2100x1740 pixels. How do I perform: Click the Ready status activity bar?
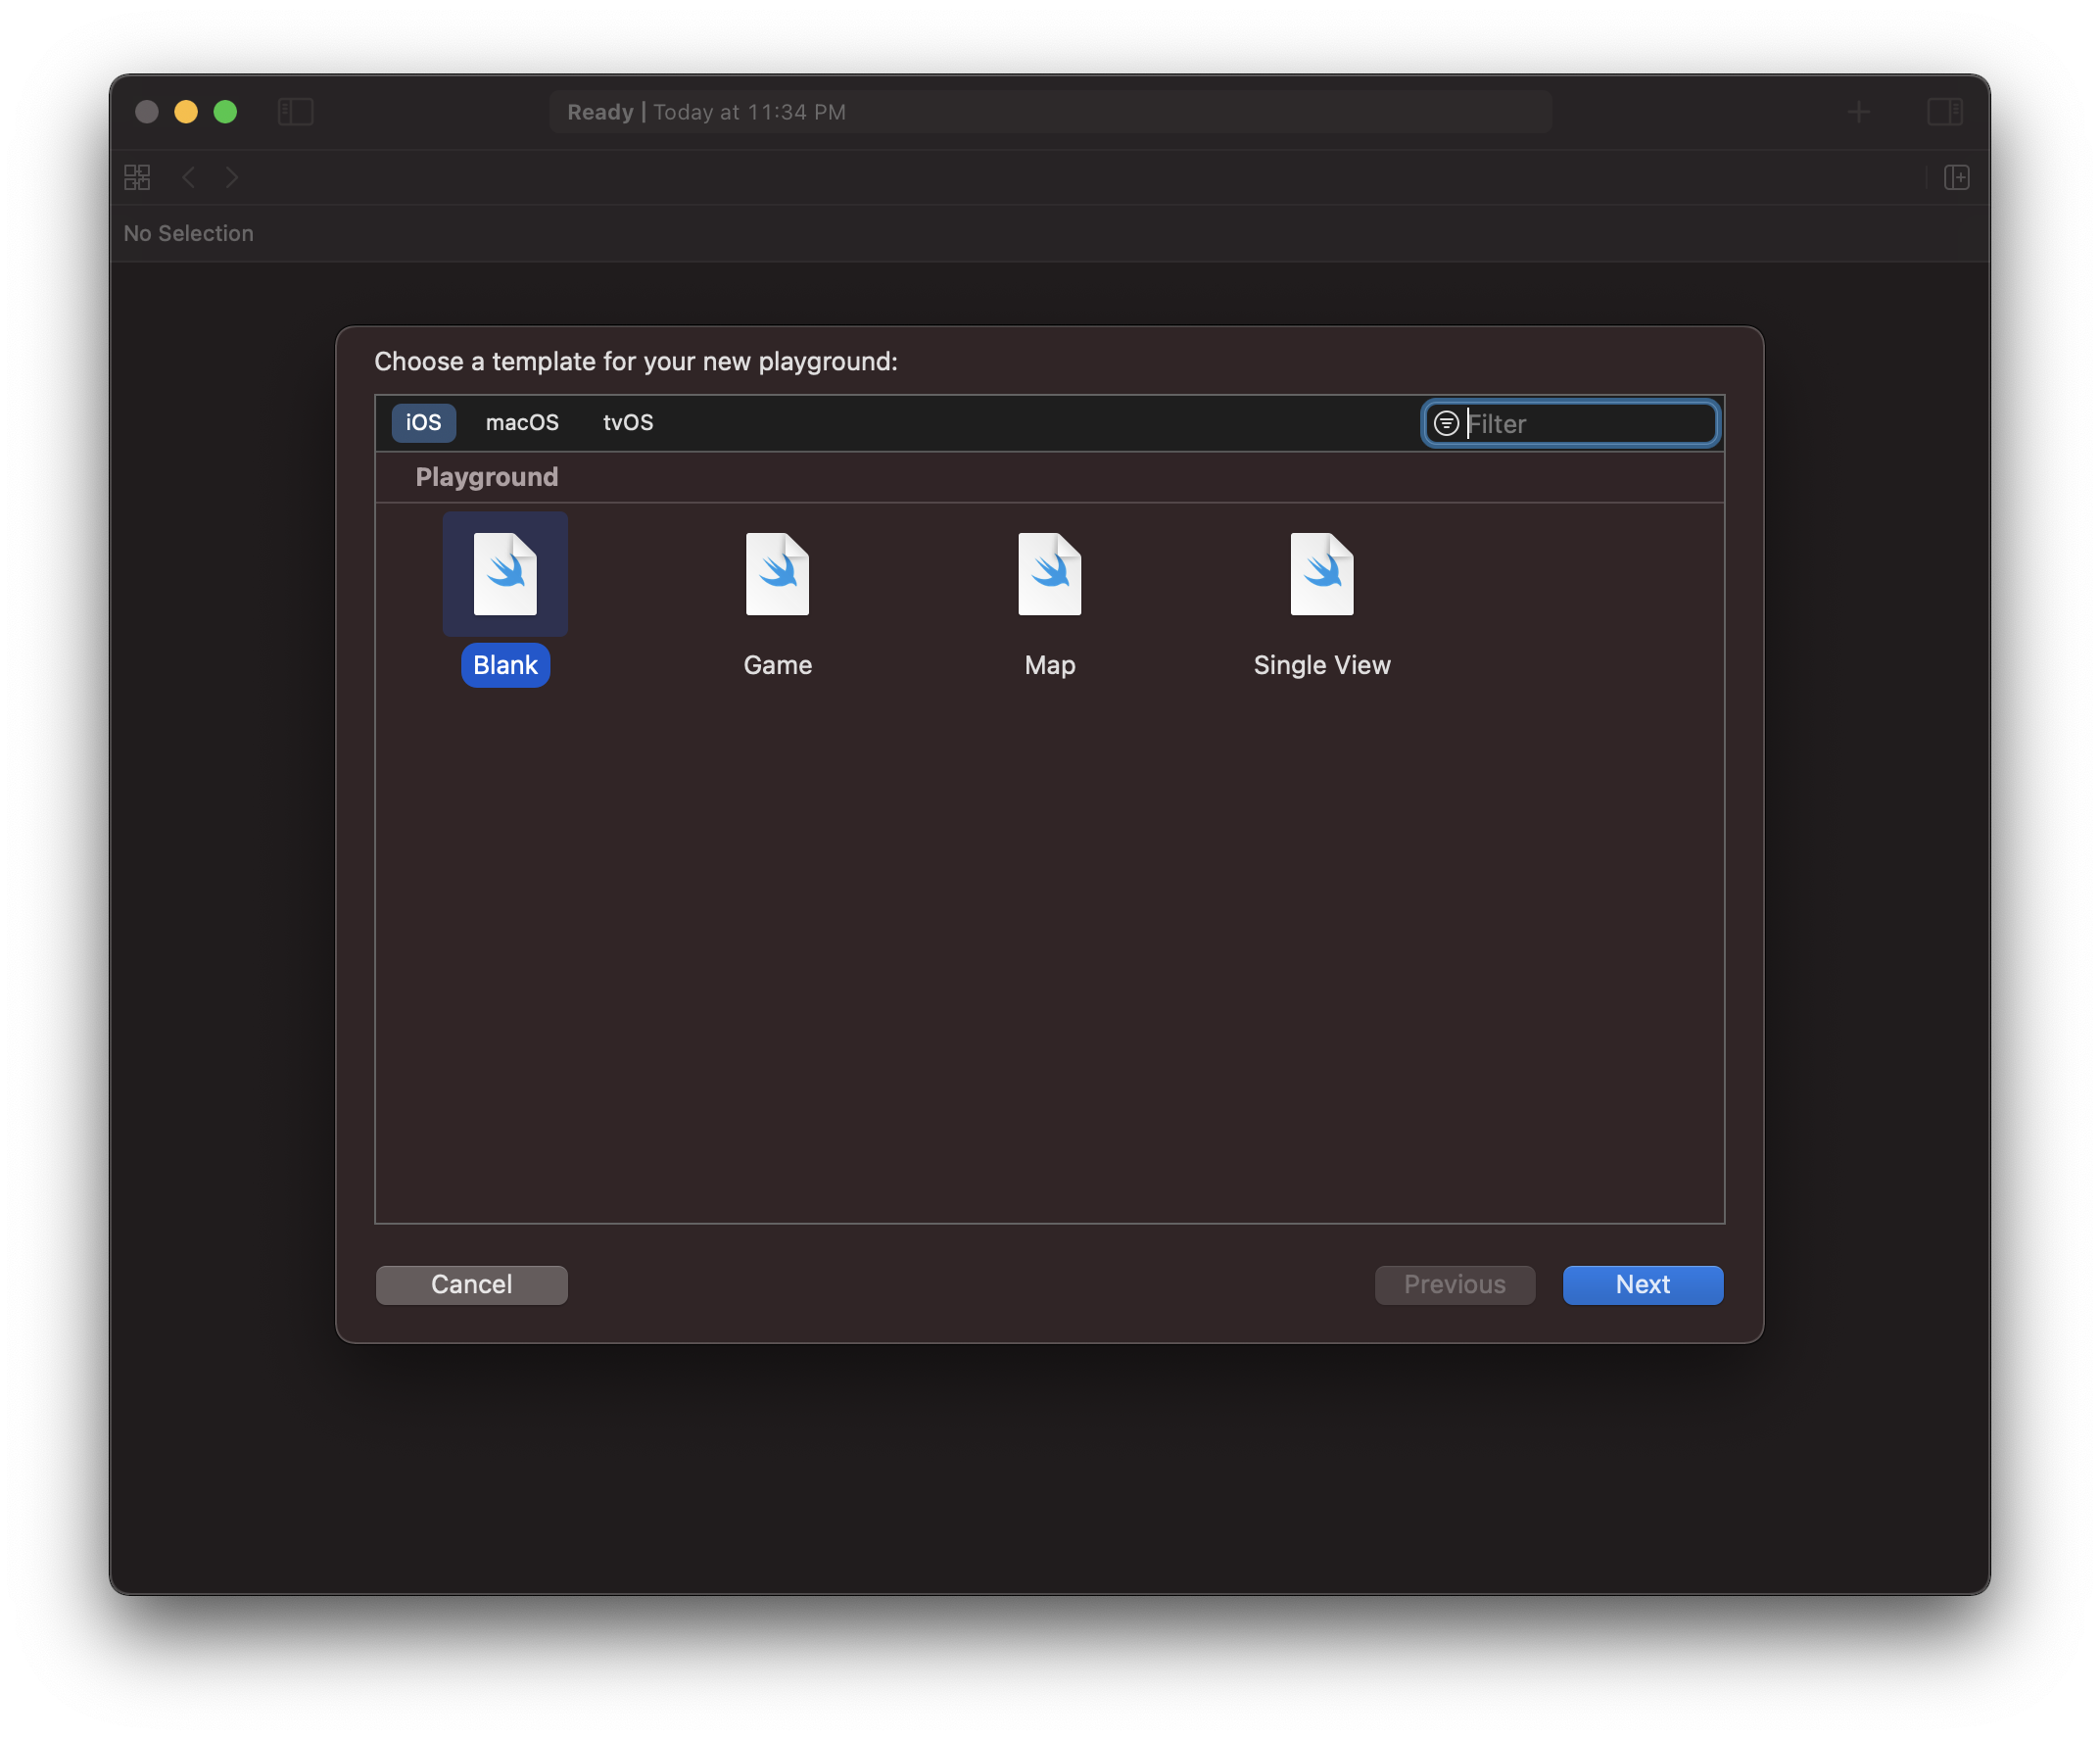[x=1050, y=111]
